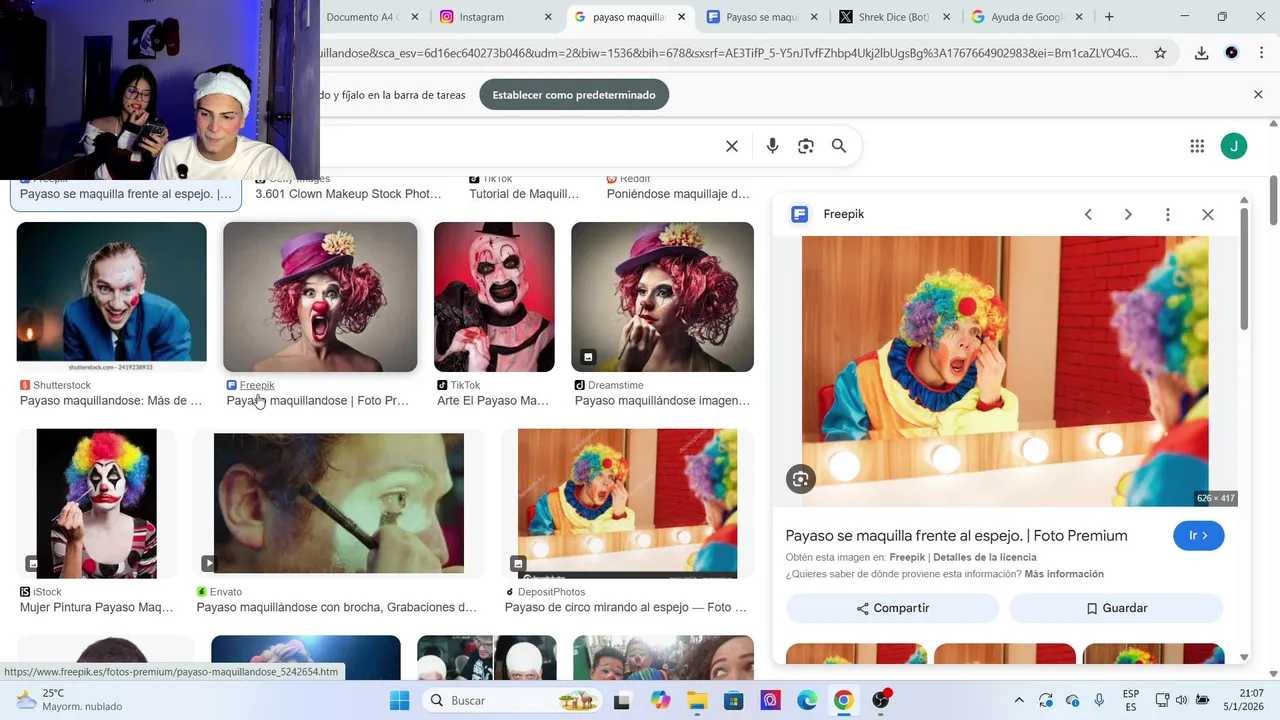Open Task View on the taskbar

point(622,700)
